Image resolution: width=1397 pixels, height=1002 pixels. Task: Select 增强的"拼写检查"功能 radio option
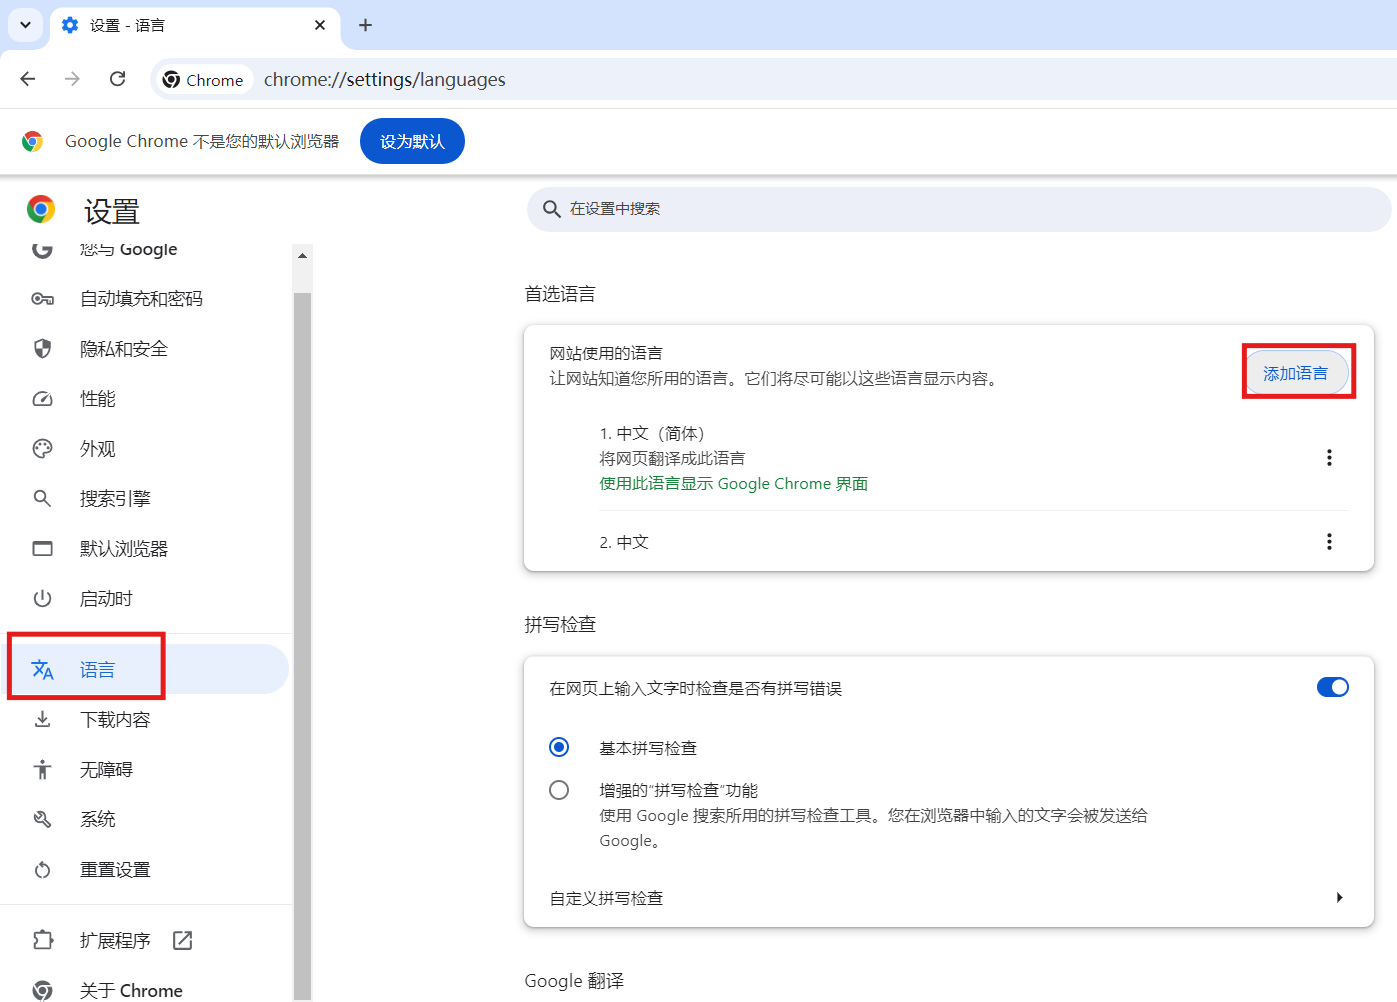tap(559, 790)
